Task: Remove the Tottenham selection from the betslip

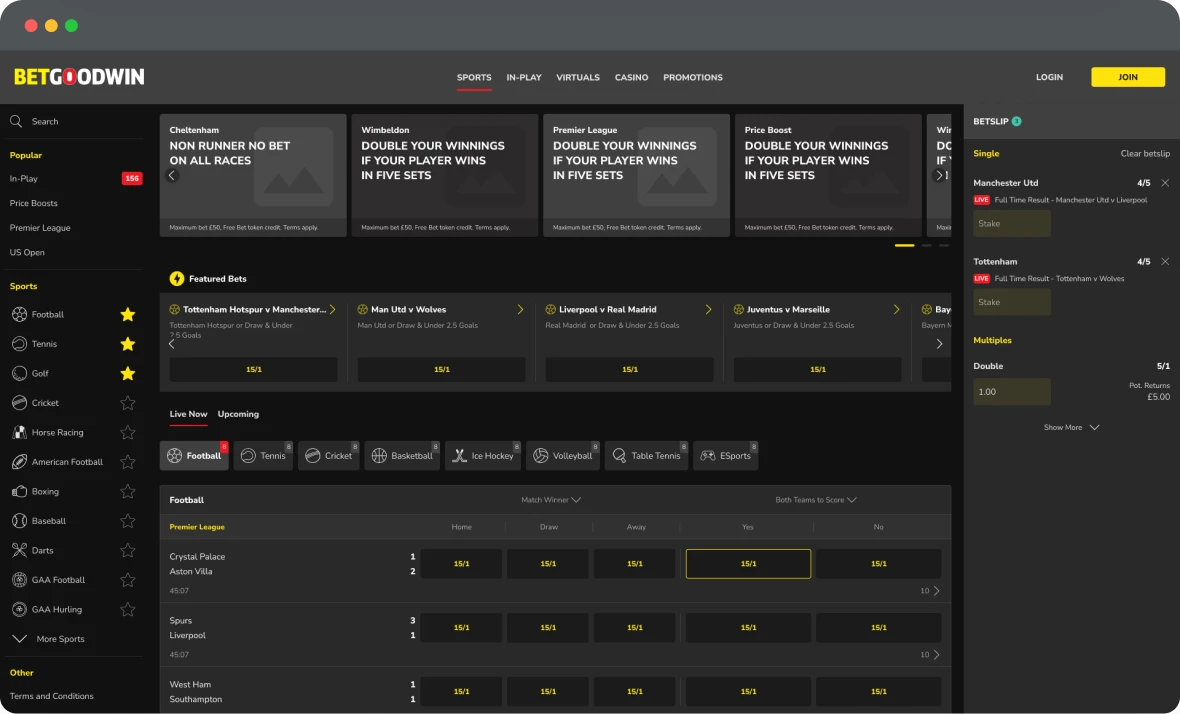Action: point(1165,261)
